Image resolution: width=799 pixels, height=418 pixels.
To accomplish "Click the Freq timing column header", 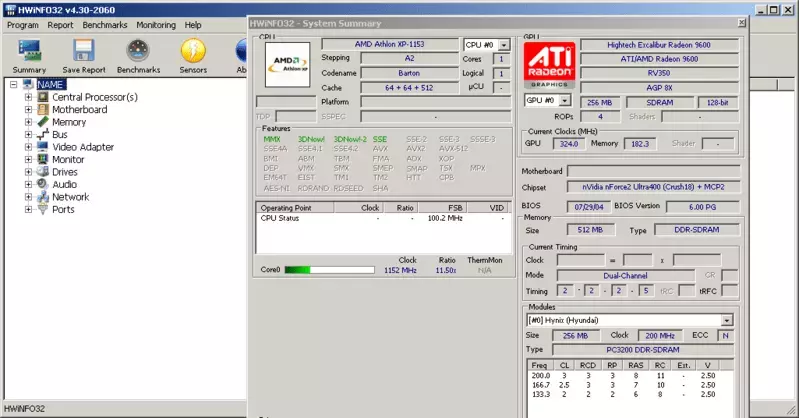I will tap(540, 365).
